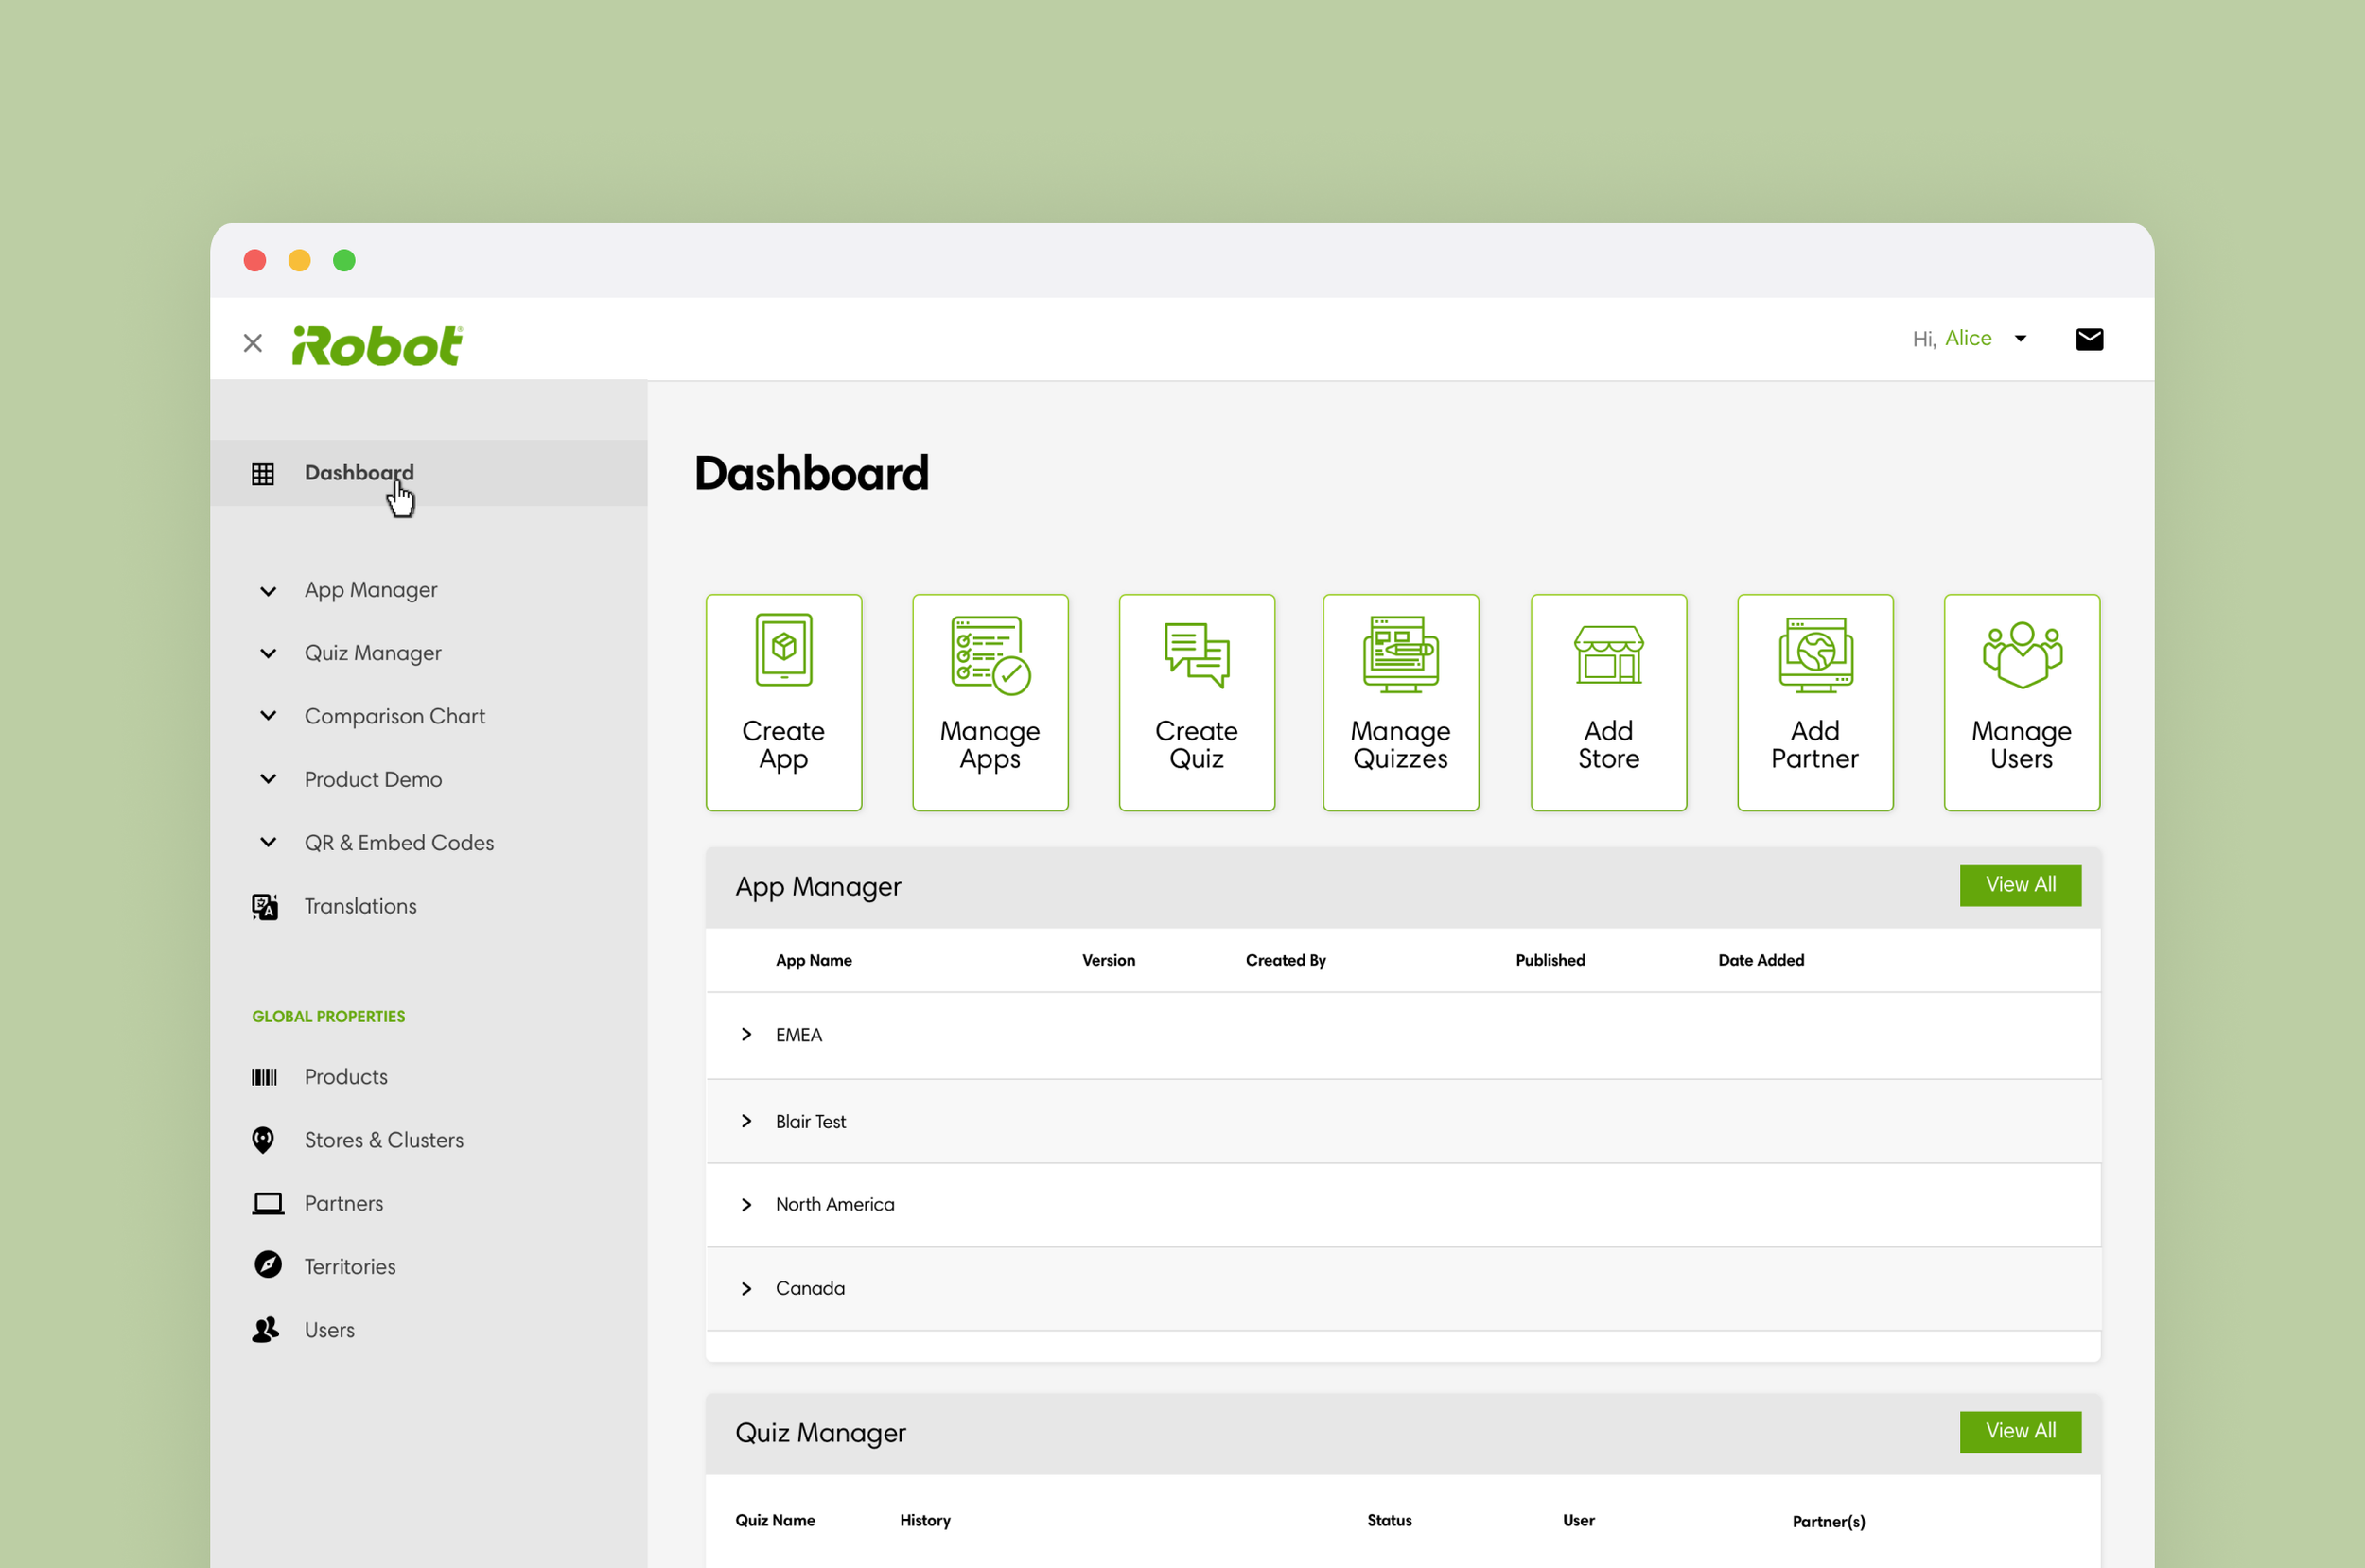Click the iRobot logo
This screenshot has height=1568, width=2365.
[x=377, y=345]
